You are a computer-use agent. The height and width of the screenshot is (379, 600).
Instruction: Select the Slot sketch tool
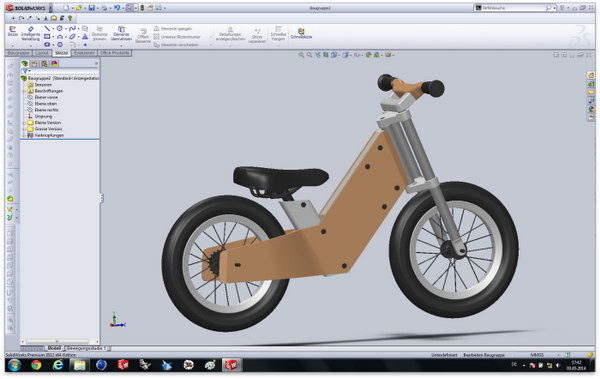pos(47,44)
